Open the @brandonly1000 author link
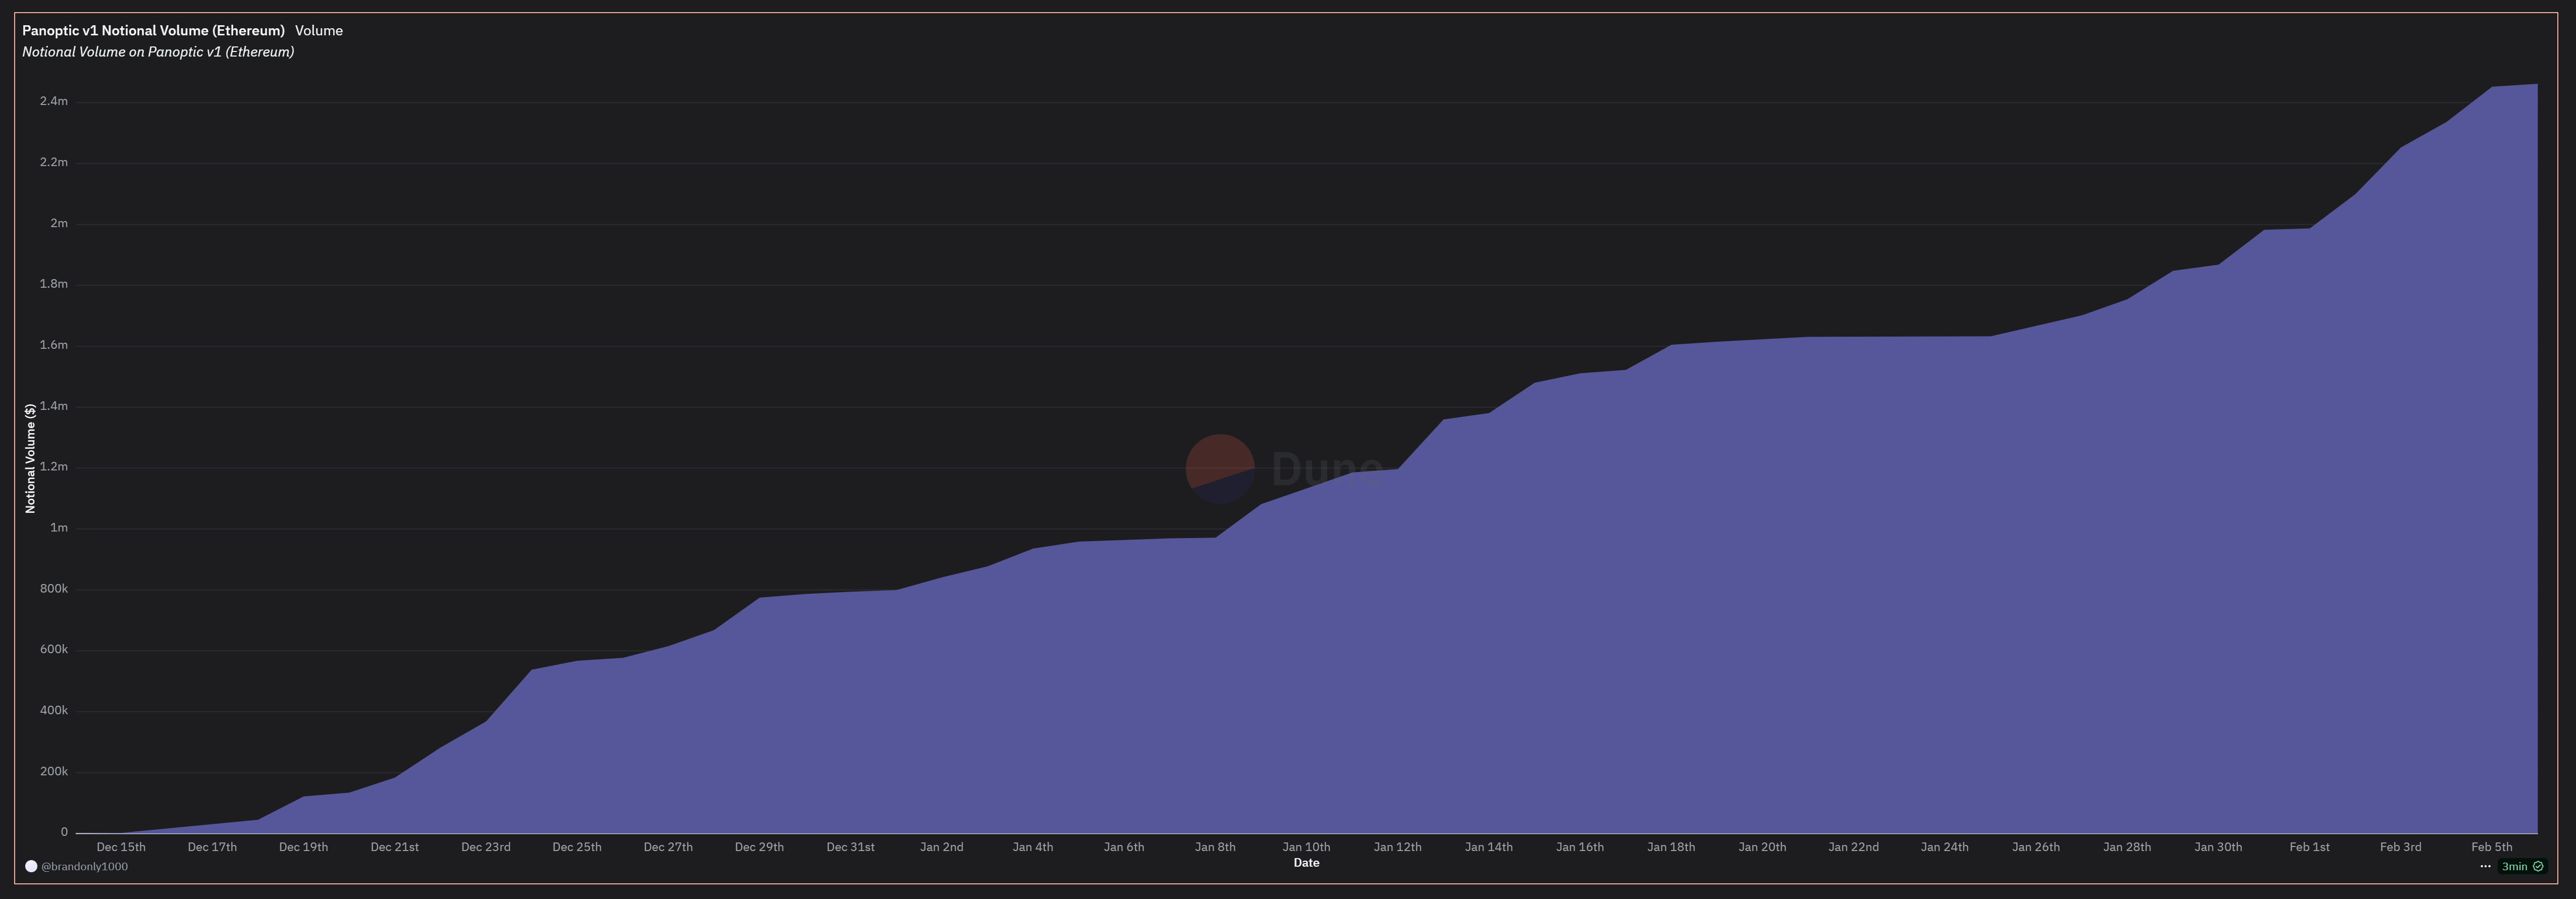 click(x=84, y=866)
